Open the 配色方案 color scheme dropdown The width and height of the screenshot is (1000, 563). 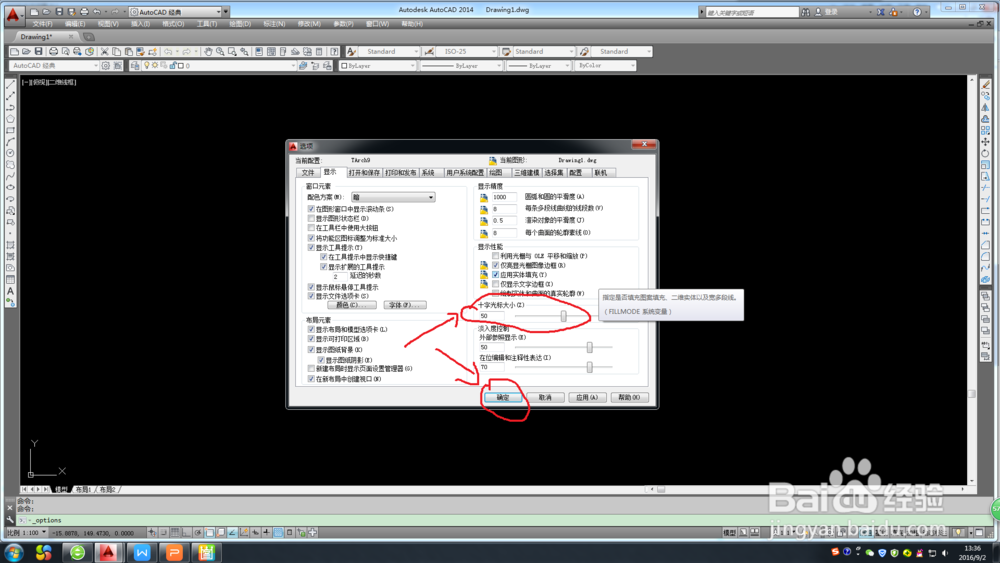tap(393, 198)
